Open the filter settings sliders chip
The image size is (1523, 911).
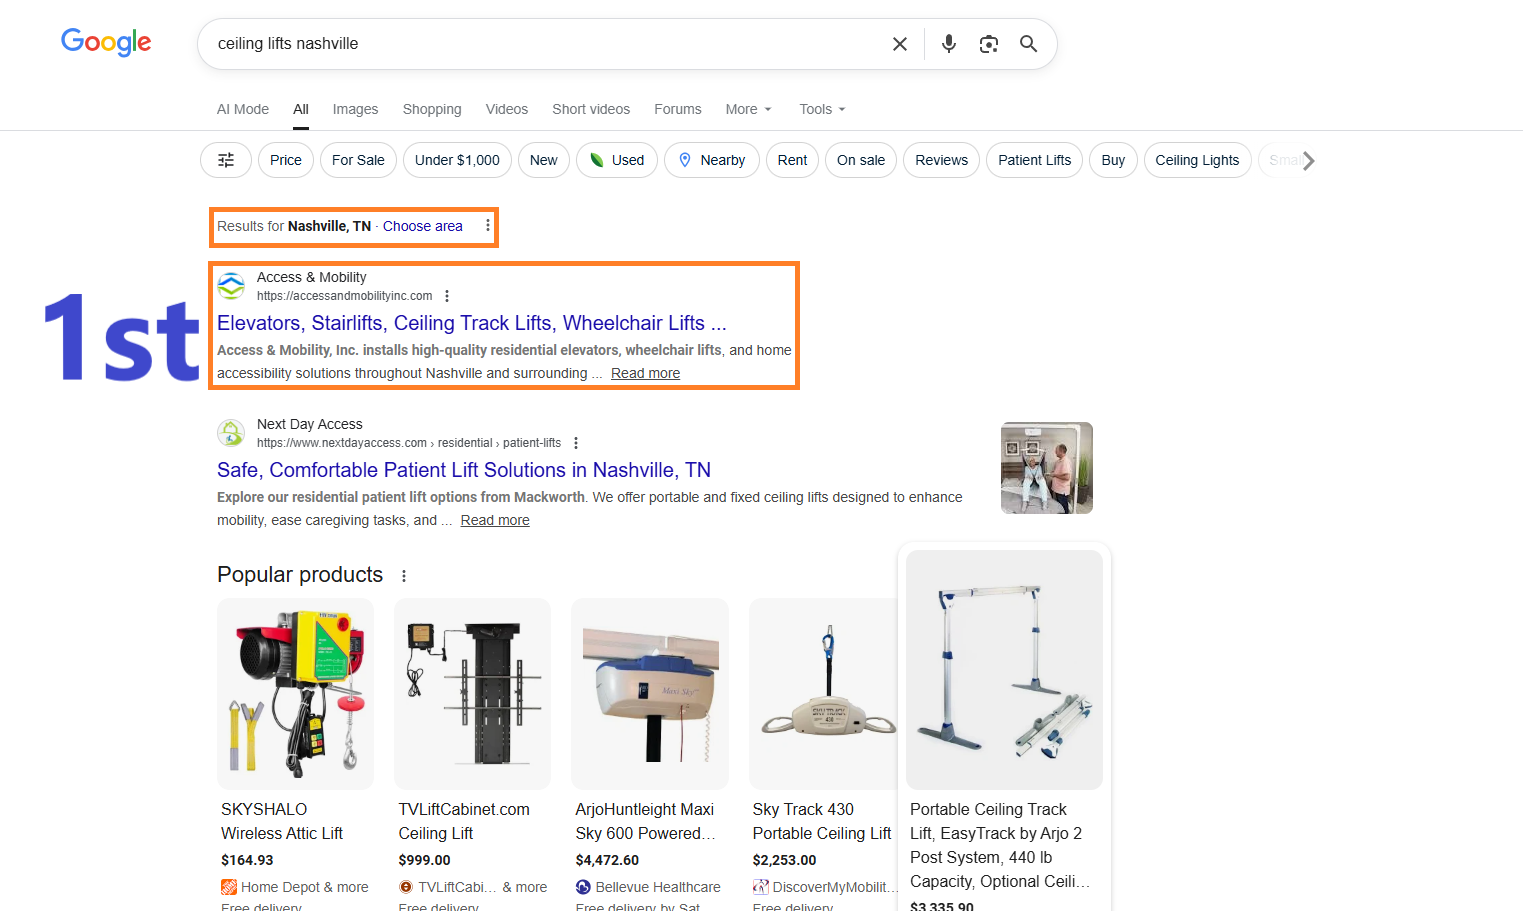tap(226, 160)
